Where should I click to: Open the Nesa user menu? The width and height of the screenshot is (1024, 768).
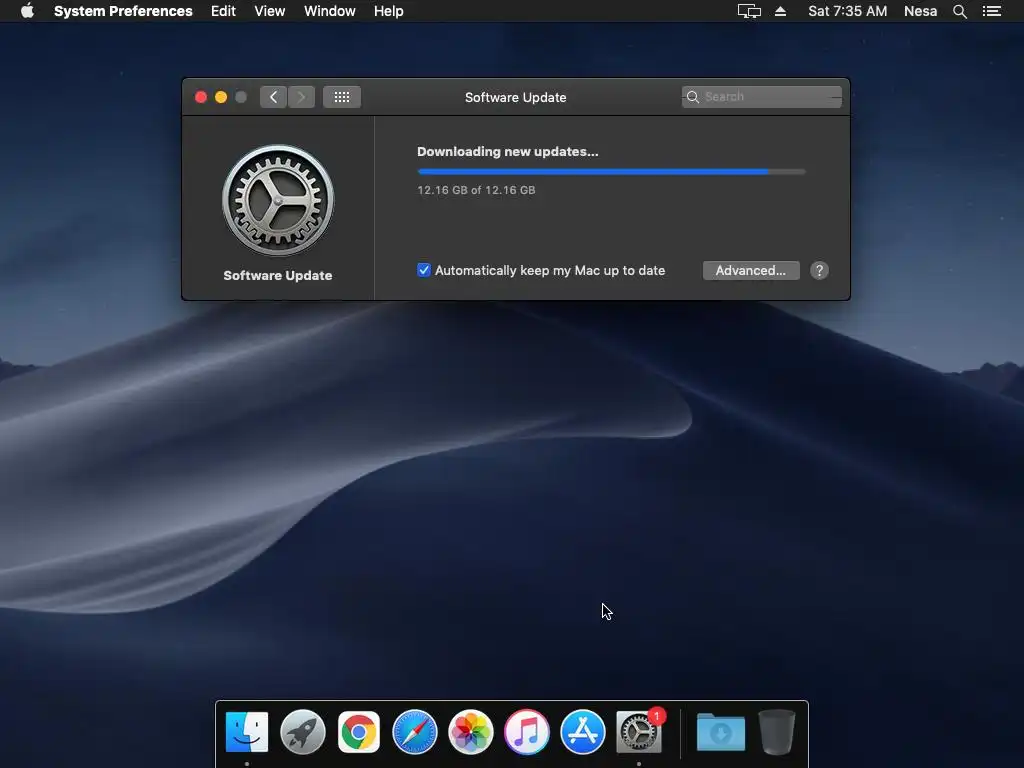point(920,11)
